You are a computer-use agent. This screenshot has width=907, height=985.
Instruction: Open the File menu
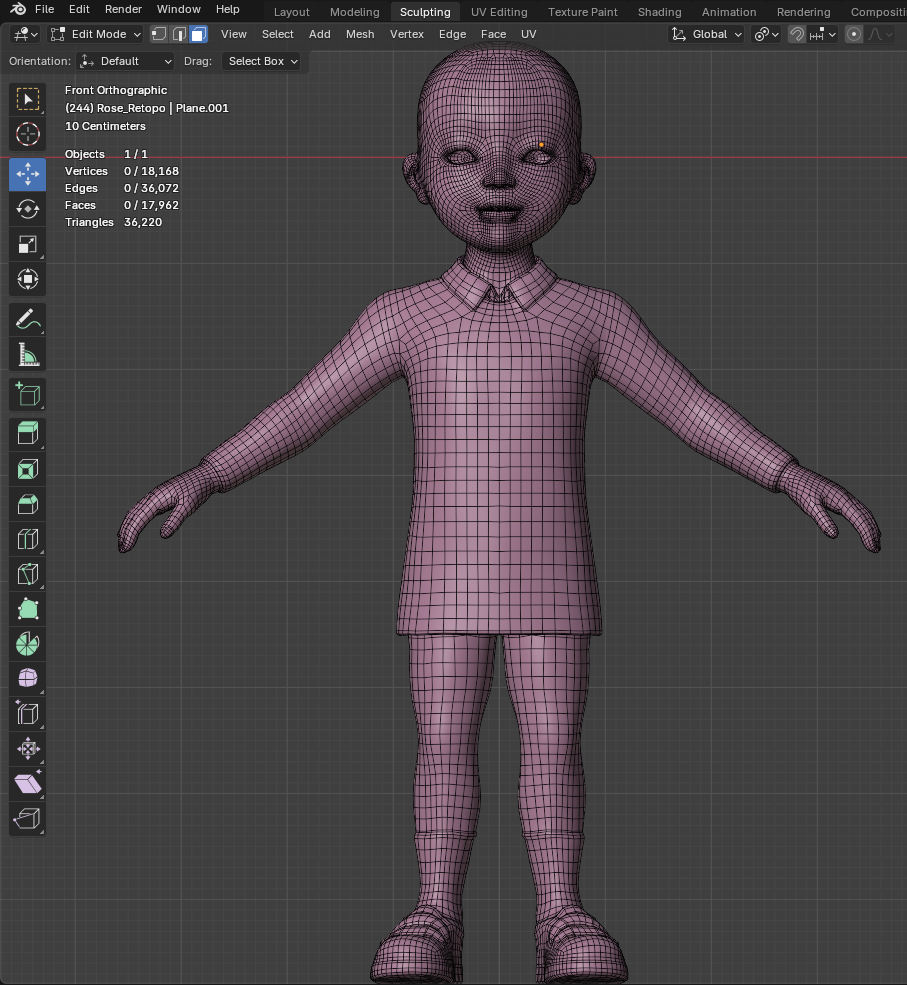point(44,9)
